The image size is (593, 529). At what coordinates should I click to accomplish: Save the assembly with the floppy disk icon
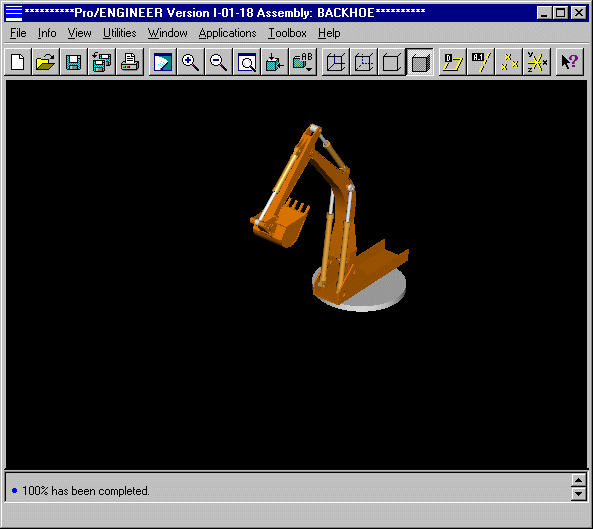coord(73,62)
